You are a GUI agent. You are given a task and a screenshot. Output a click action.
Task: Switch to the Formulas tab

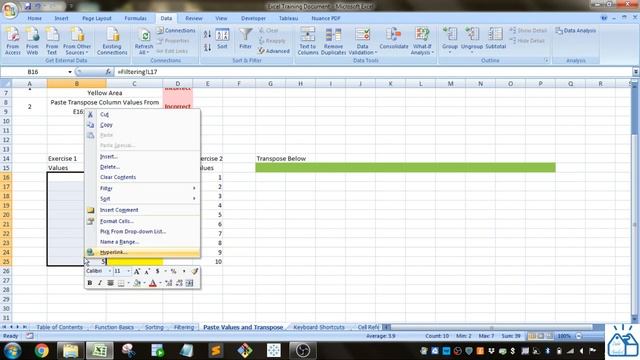(136, 18)
